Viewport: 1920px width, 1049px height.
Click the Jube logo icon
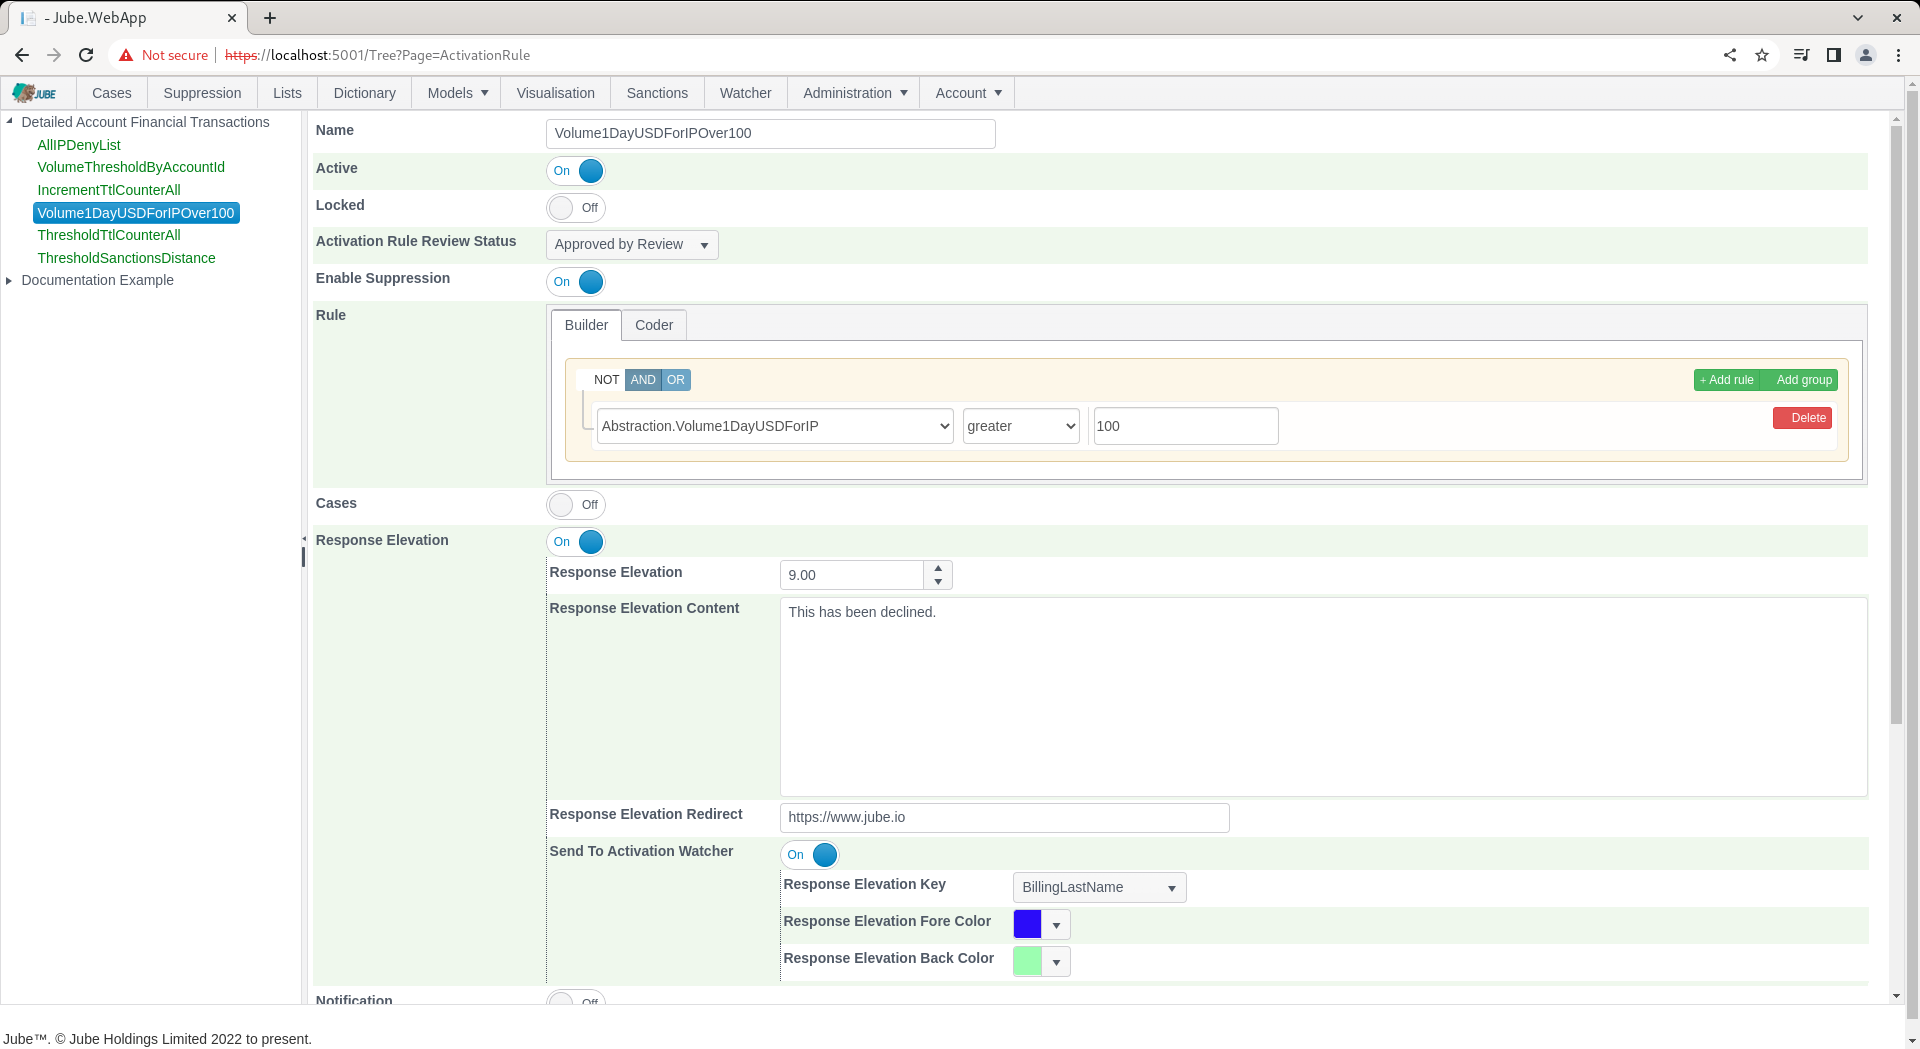coord(35,93)
